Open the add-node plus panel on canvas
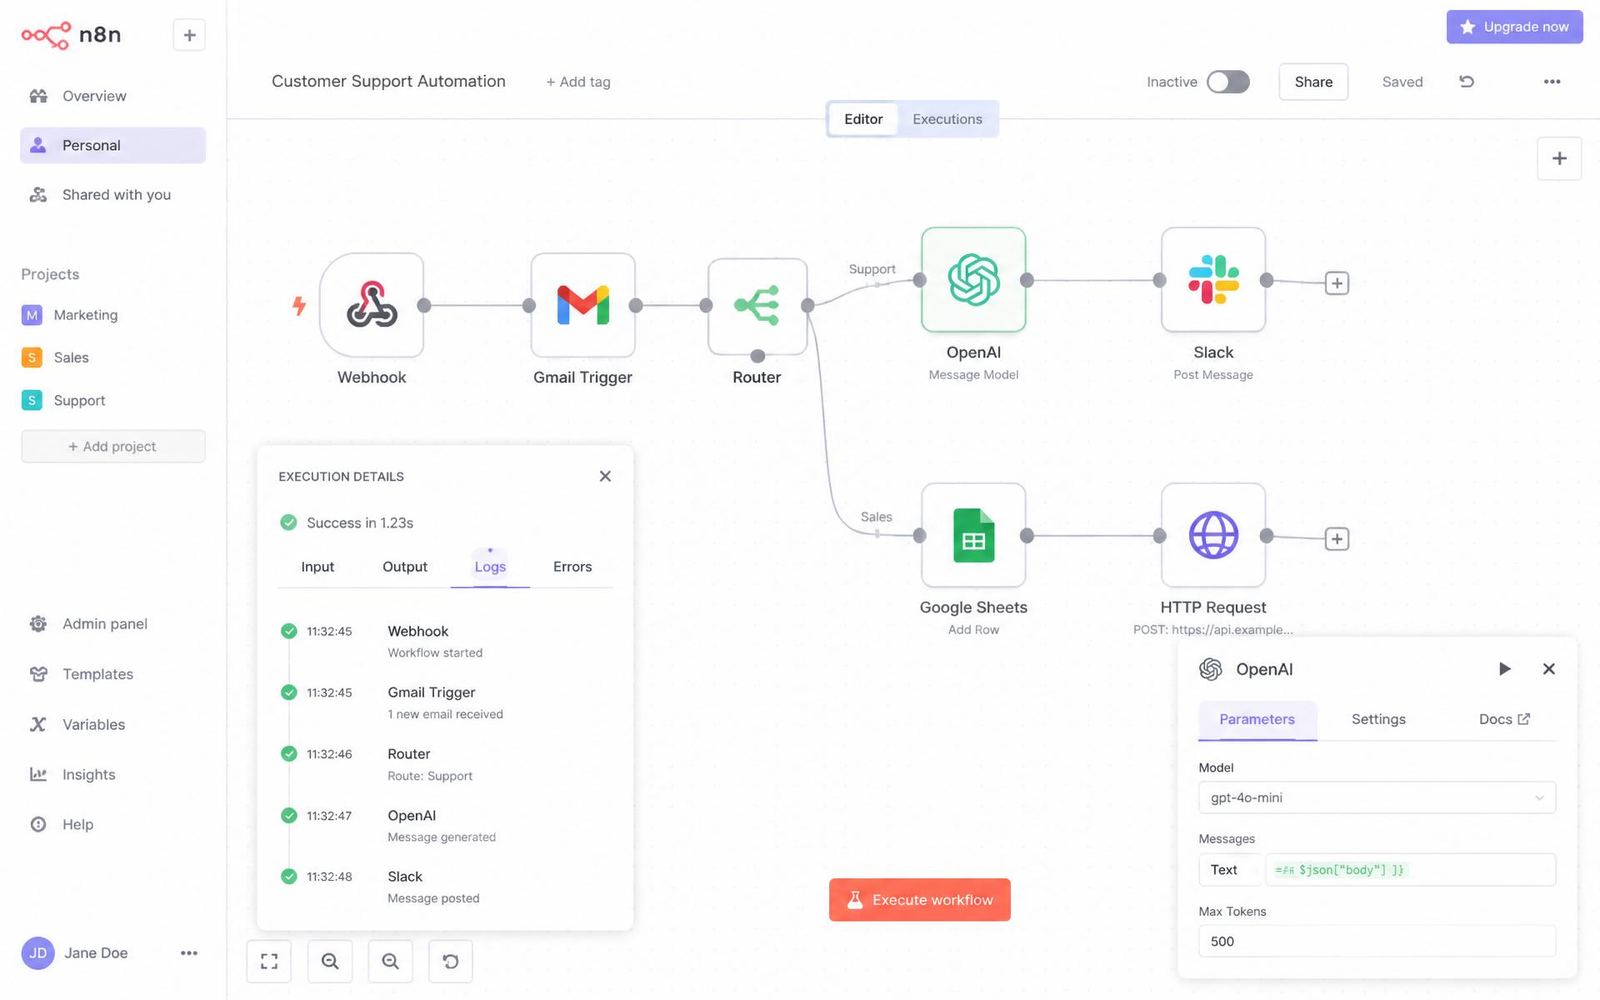 click(1559, 158)
